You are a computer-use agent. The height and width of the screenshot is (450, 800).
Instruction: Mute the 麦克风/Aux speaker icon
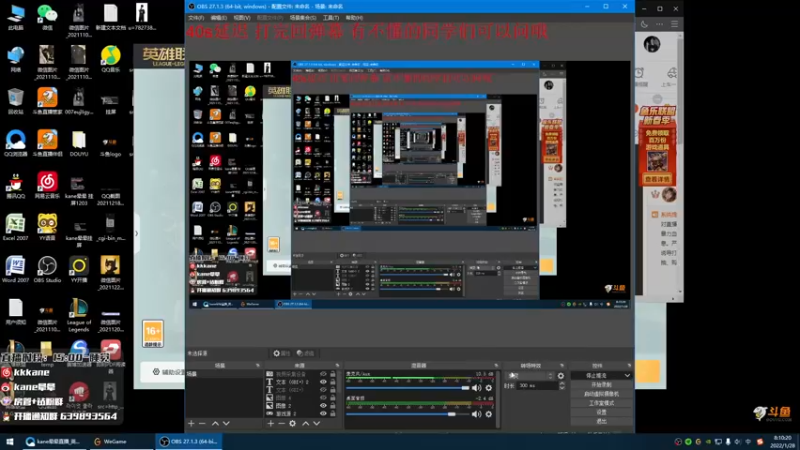coord(477,388)
